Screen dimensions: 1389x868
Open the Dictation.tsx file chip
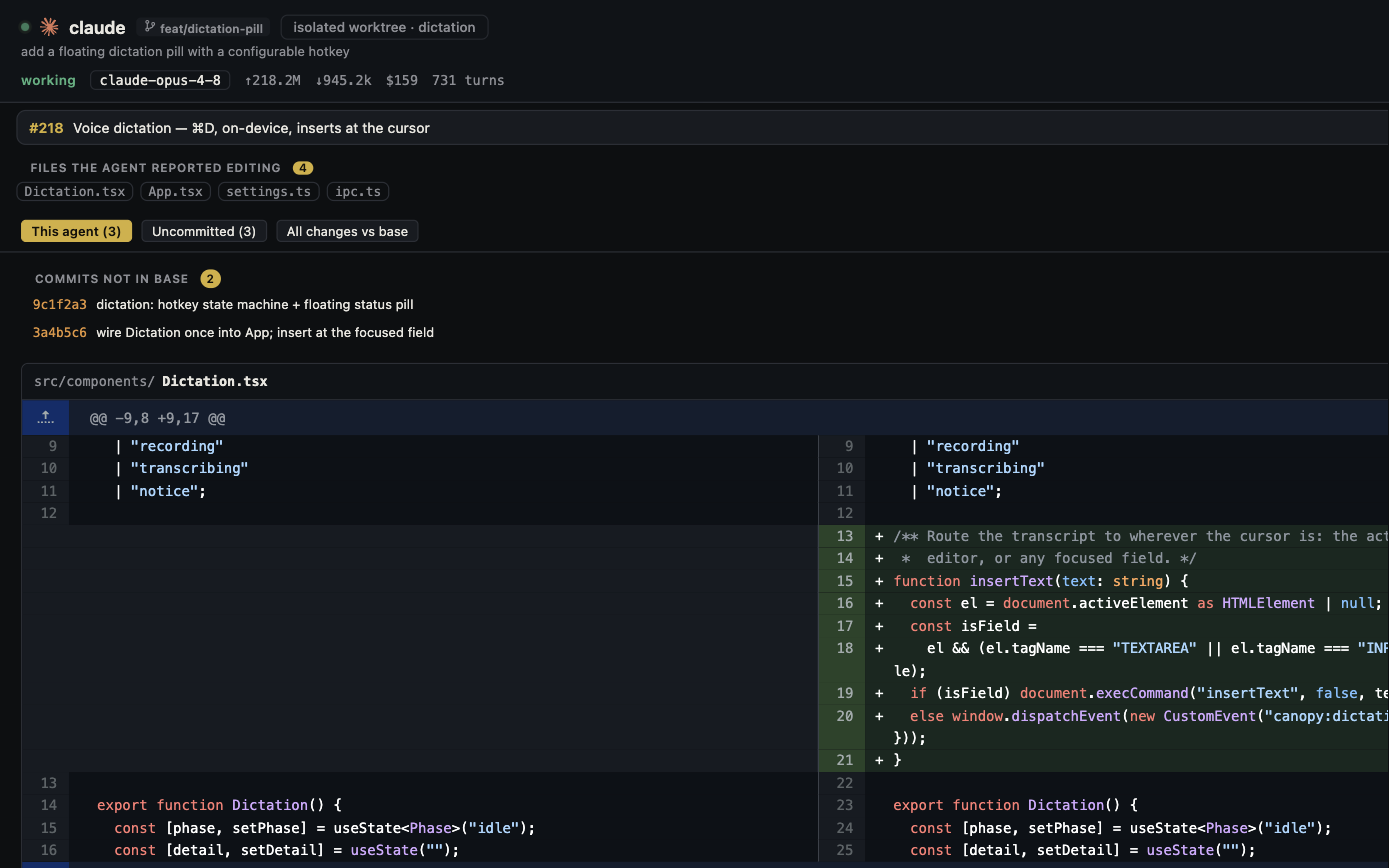(x=75, y=191)
